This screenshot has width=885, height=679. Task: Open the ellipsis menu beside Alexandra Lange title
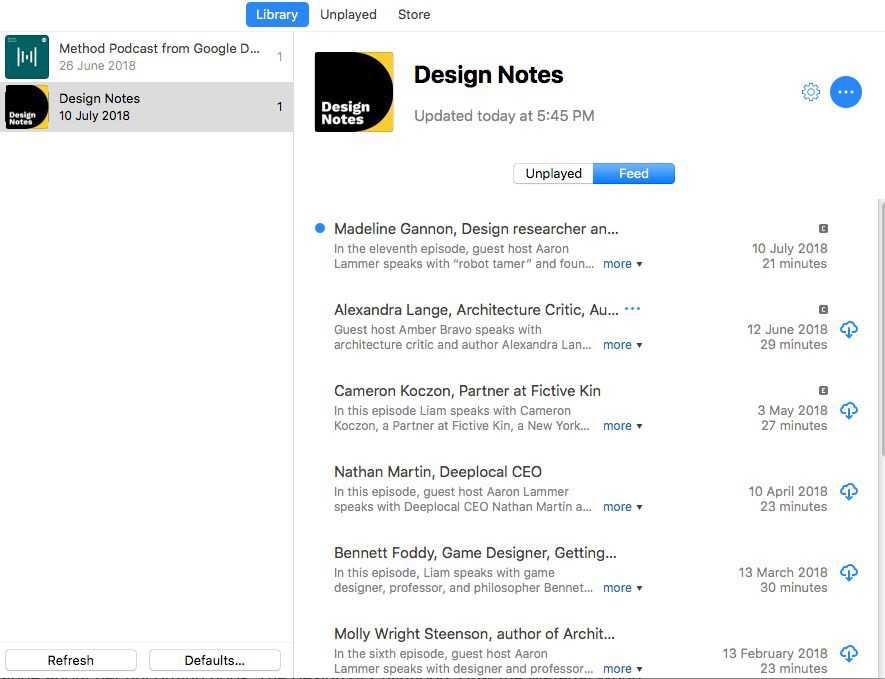coord(632,309)
